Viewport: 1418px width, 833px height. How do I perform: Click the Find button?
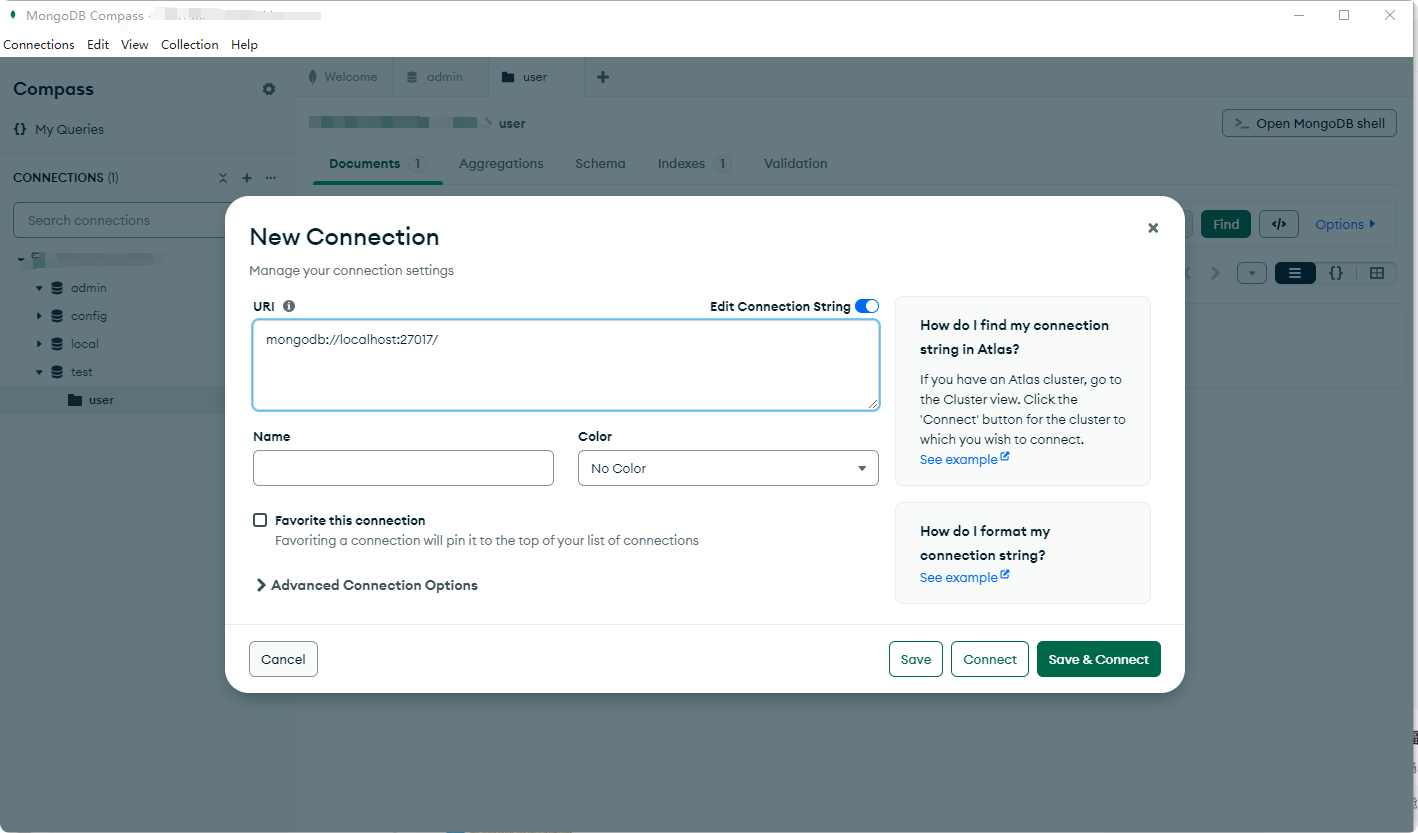click(1226, 224)
